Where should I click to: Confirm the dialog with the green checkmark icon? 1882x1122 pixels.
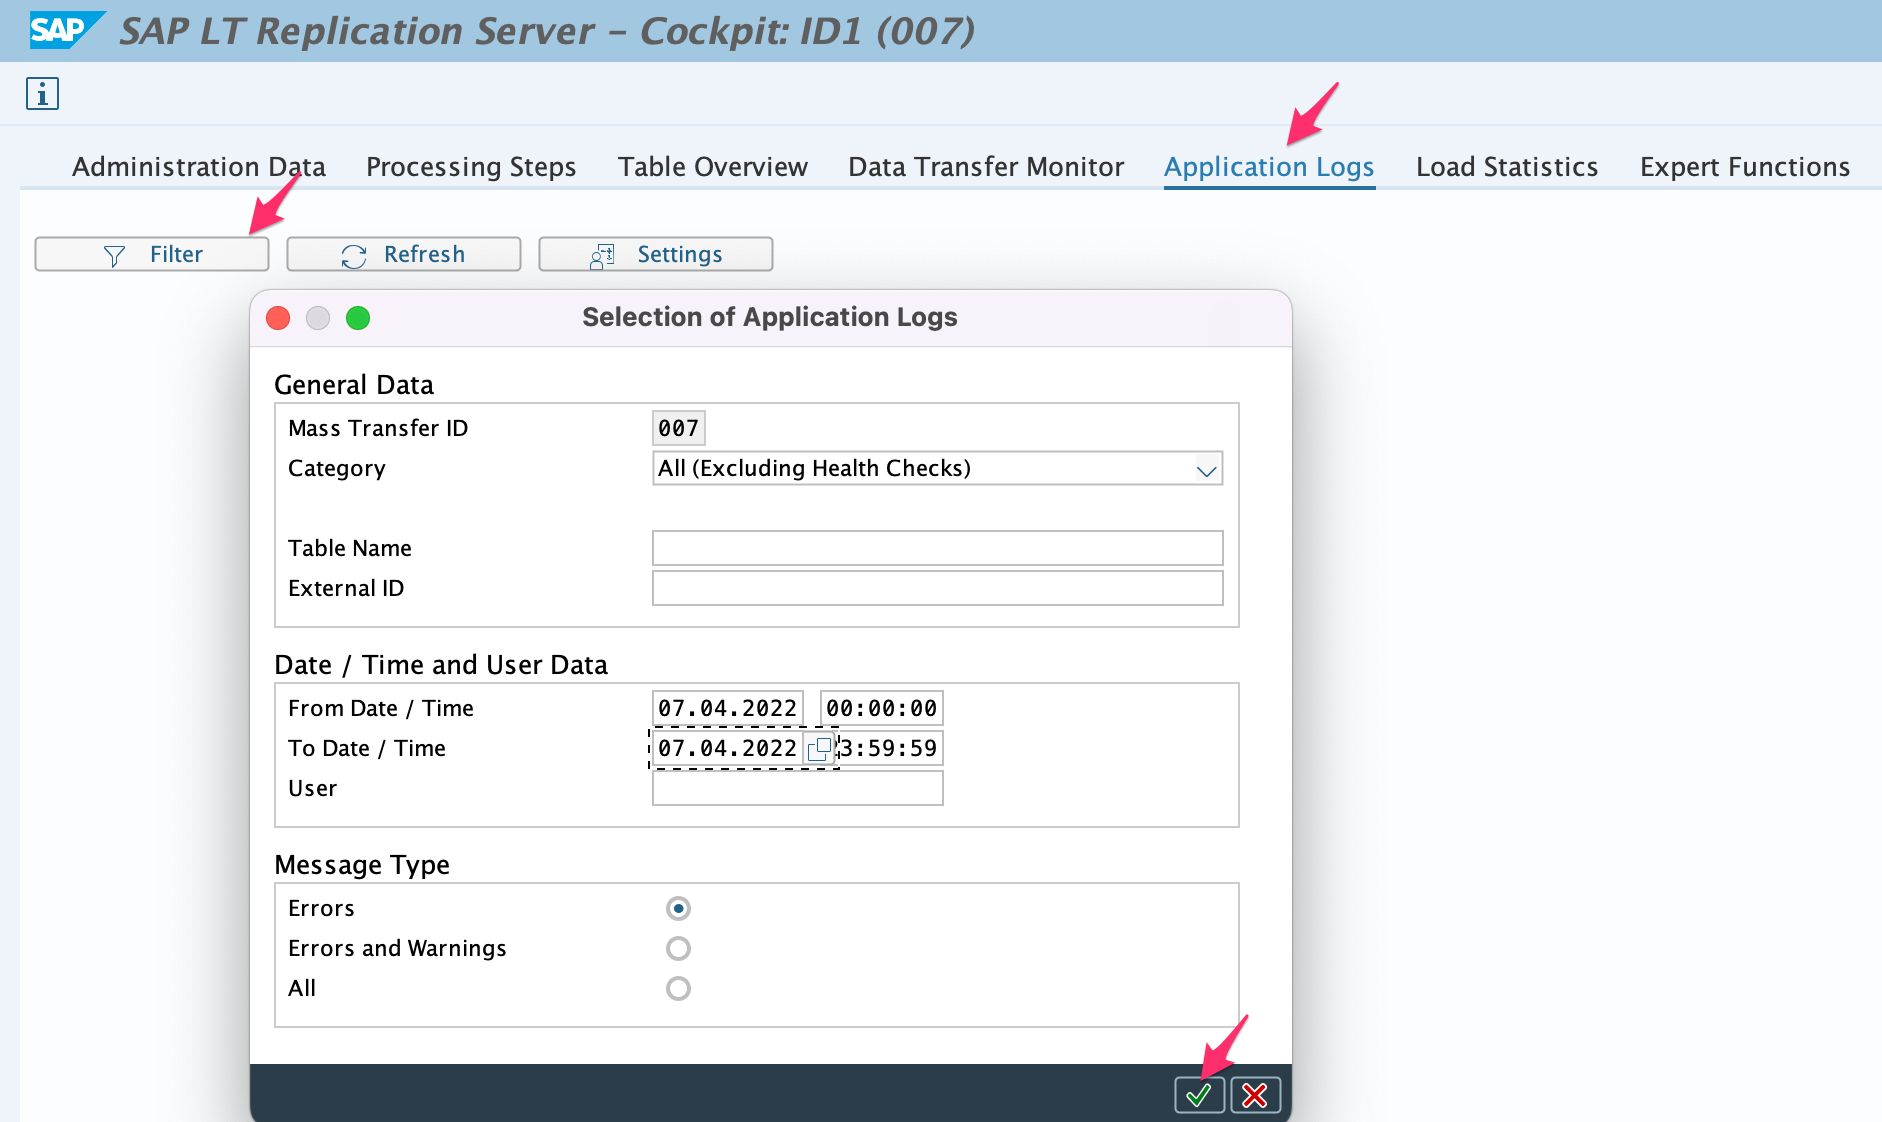click(1199, 1095)
